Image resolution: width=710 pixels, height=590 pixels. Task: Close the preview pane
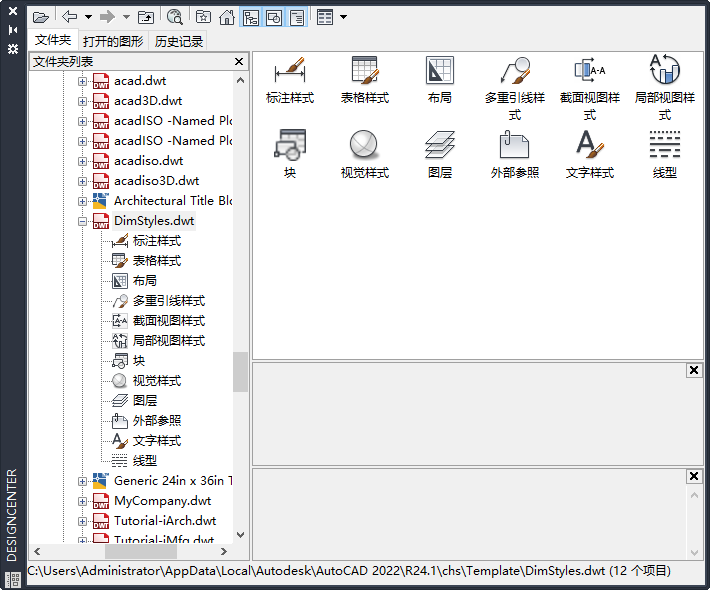coord(693,370)
